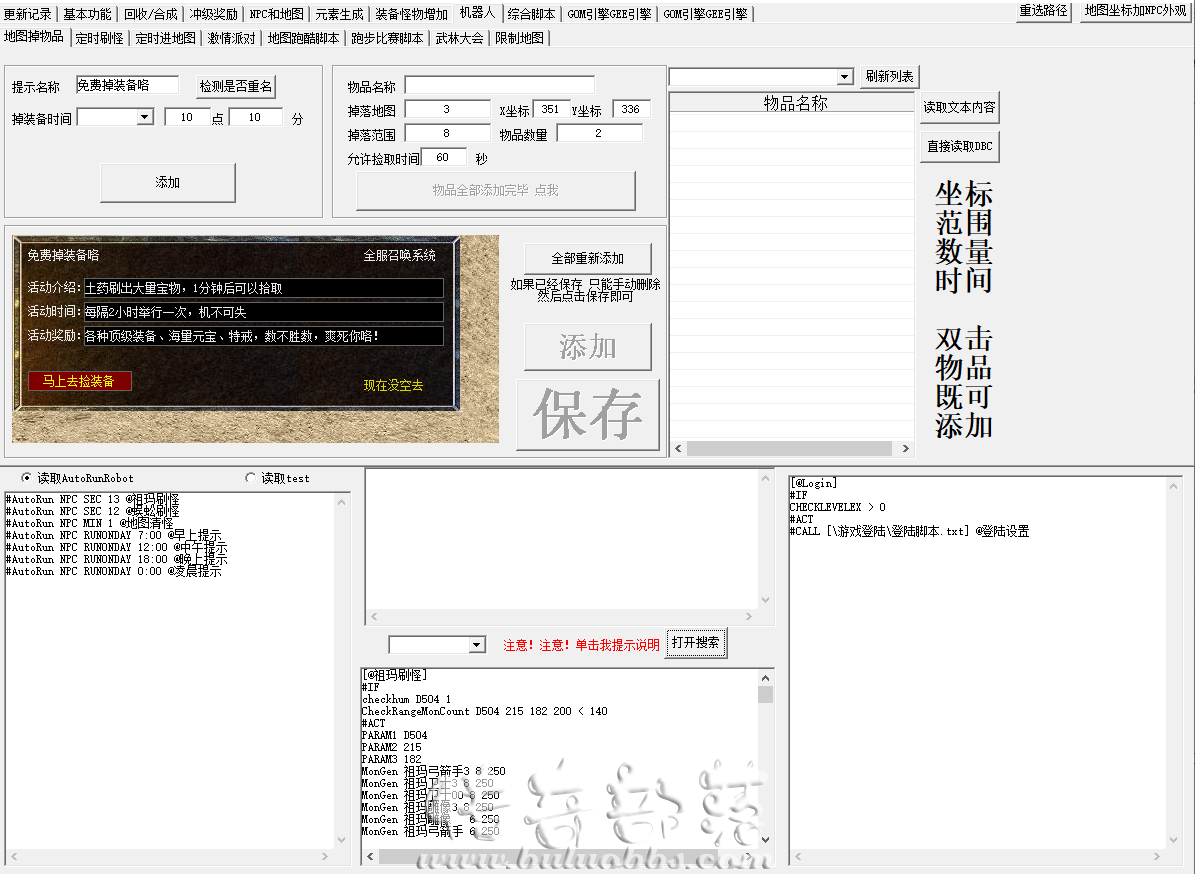Select the 读取AutoRunRobot radio button
The height and width of the screenshot is (874, 1195).
27,478
